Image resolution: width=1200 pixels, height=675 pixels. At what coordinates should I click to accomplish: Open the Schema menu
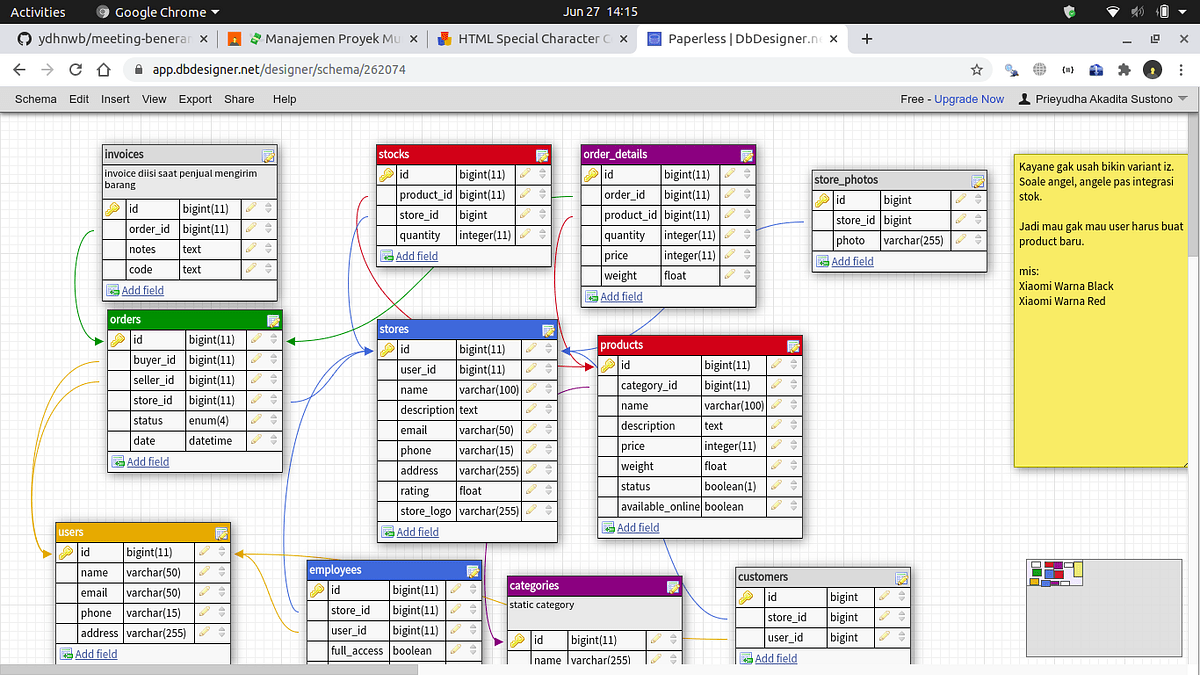tap(35, 99)
